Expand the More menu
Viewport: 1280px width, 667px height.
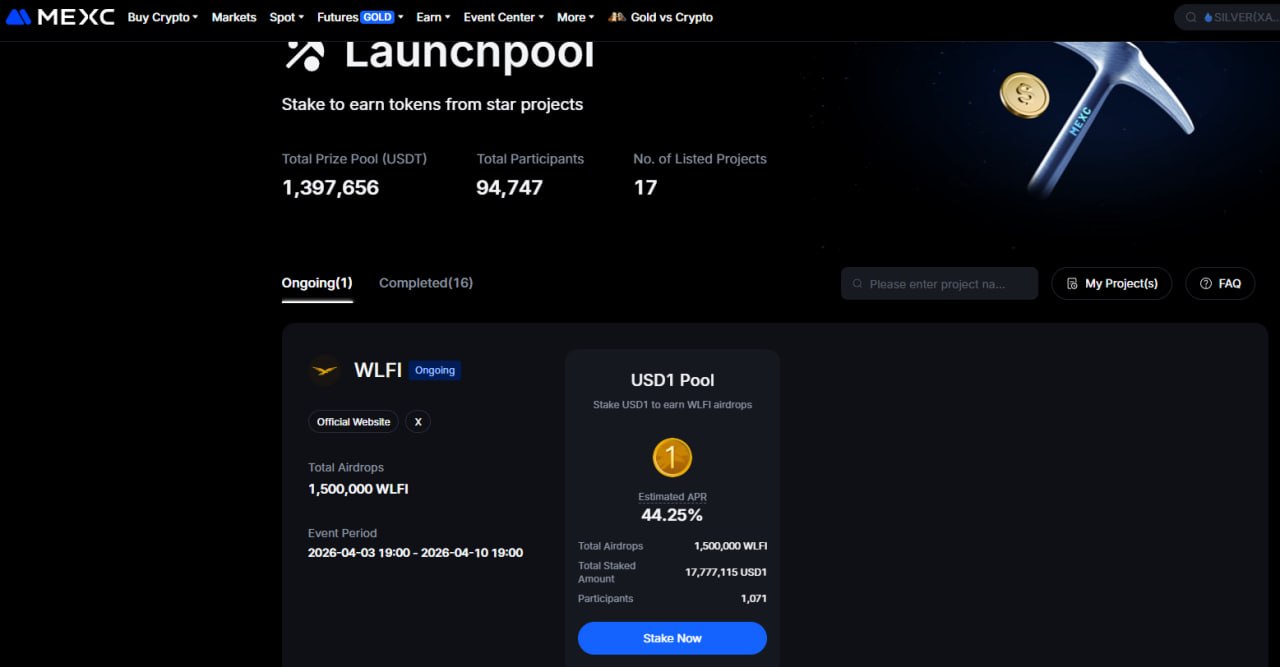(x=575, y=17)
